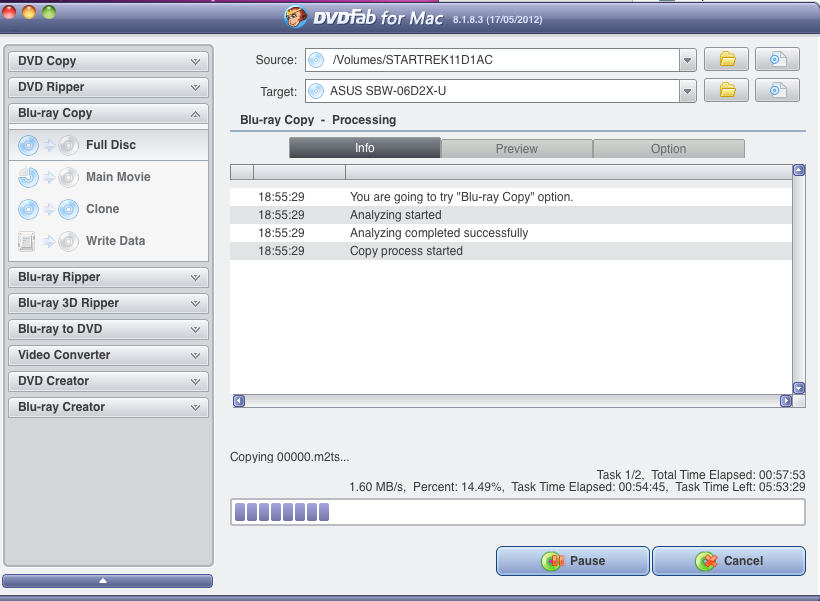The image size is (820, 601).
Task: Select Clone copy mode
Action: [x=108, y=209]
